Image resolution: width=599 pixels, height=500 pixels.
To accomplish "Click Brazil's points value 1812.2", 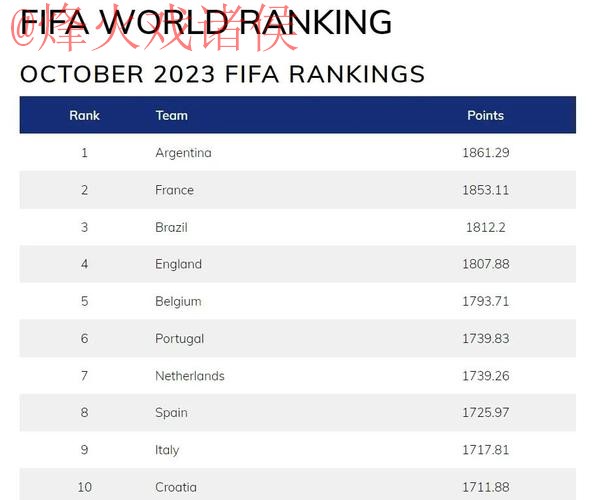I will click(x=486, y=227).
